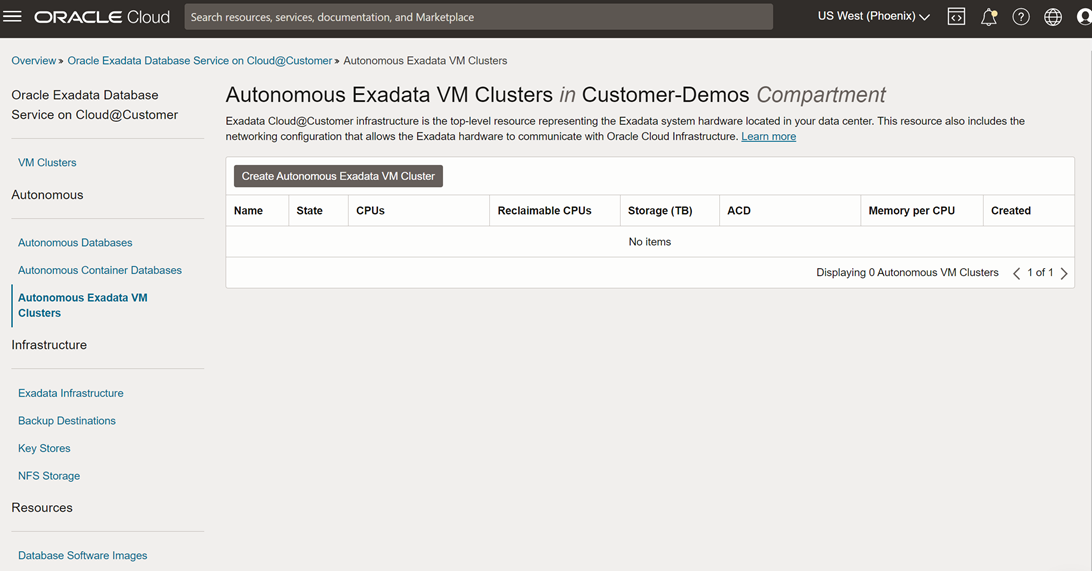Open the language globe icon

(x=1053, y=17)
